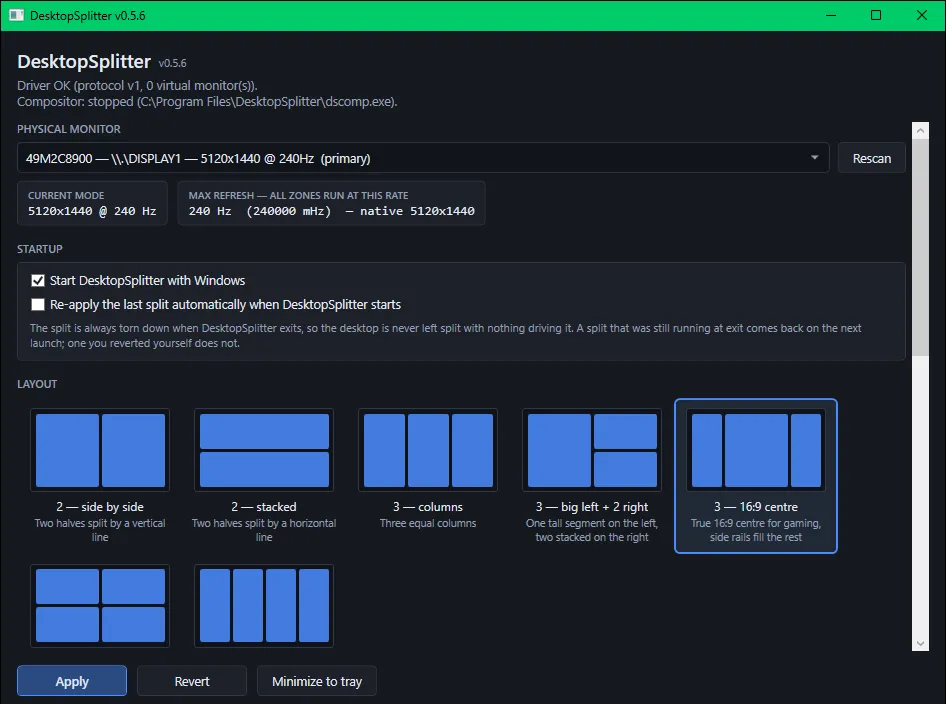Click the Max Refresh 240 Hz native value

[x=331, y=211]
